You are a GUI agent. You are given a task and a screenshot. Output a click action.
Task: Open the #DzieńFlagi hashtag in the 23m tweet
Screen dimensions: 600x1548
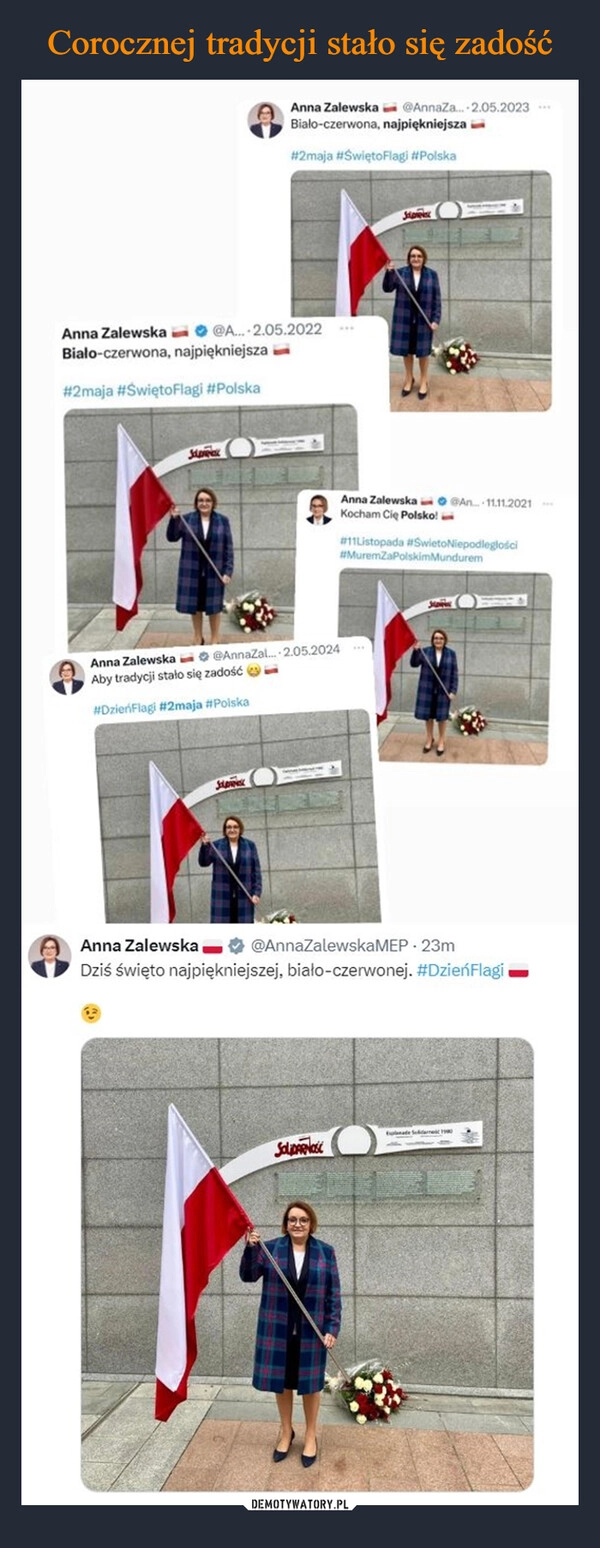(x=459, y=971)
